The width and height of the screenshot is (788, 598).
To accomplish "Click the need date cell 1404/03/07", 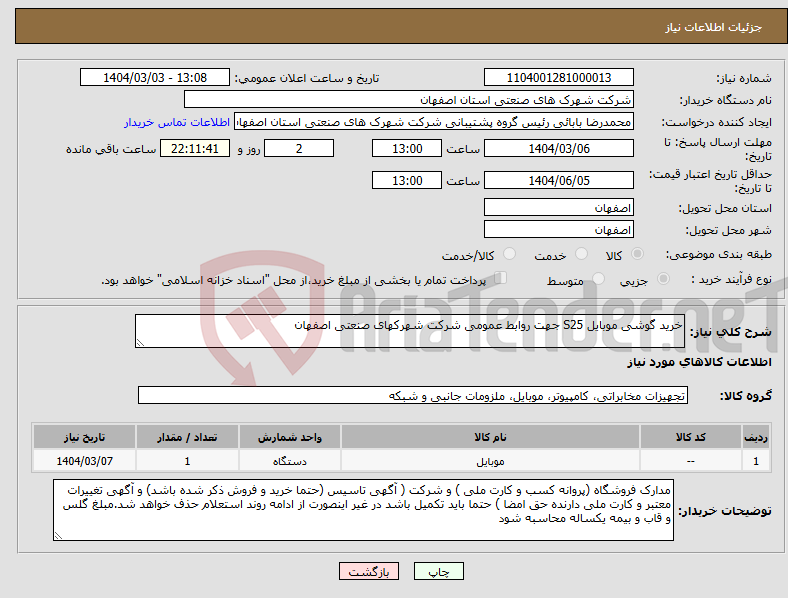I will click(84, 461).
